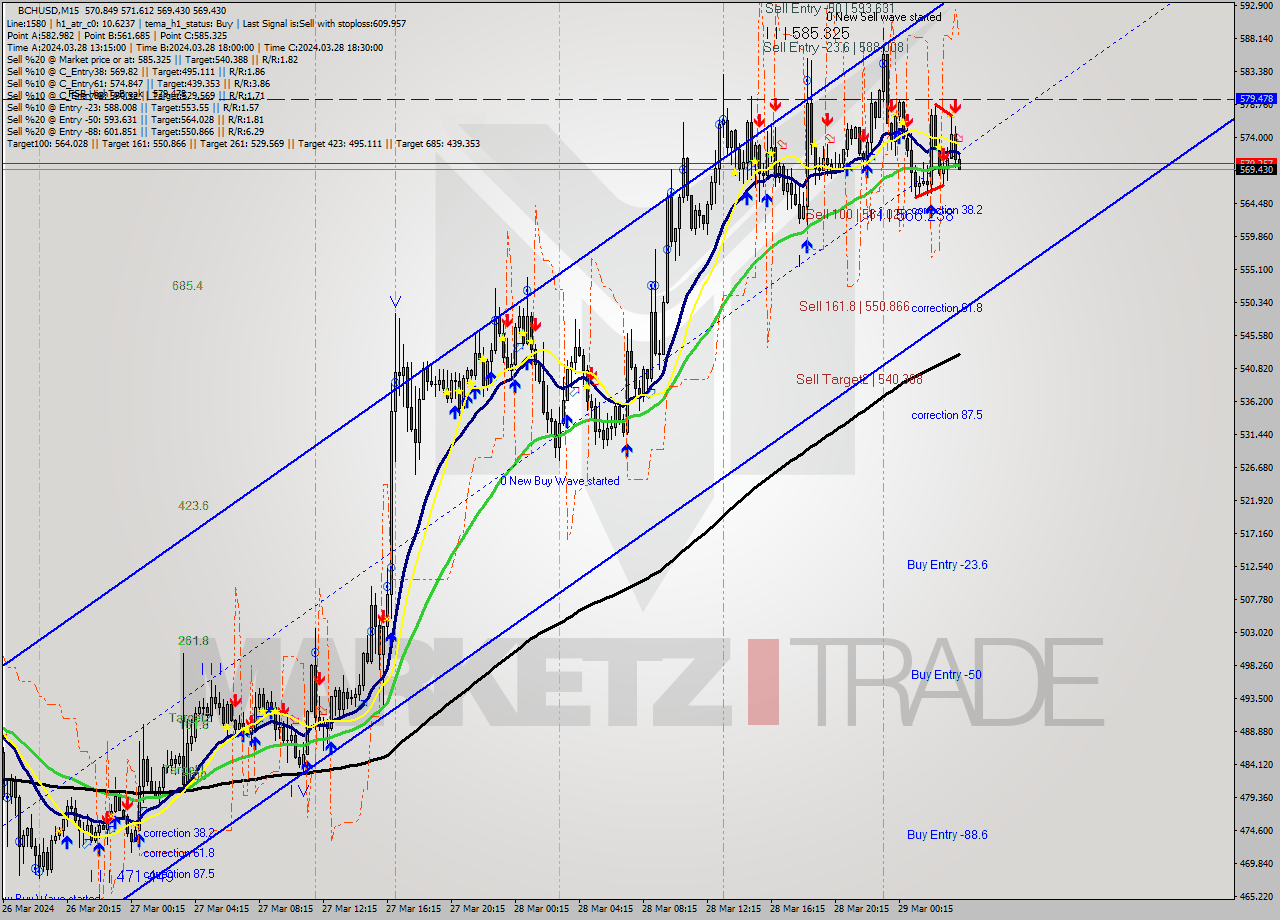Click the '28 Mar 12:15' time axis label
Viewport: 1280px width, 920px height.
click(734, 909)
